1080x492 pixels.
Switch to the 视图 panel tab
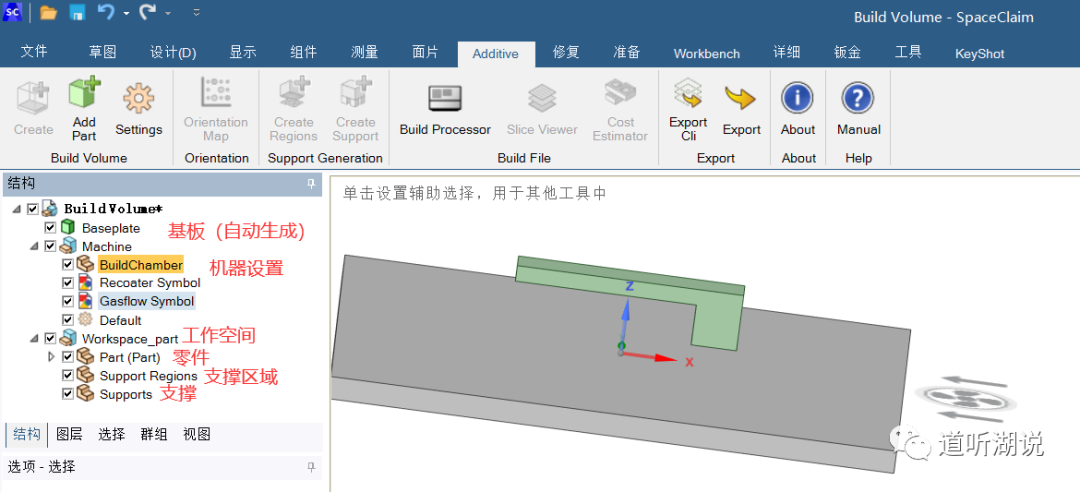pos(196,434)
